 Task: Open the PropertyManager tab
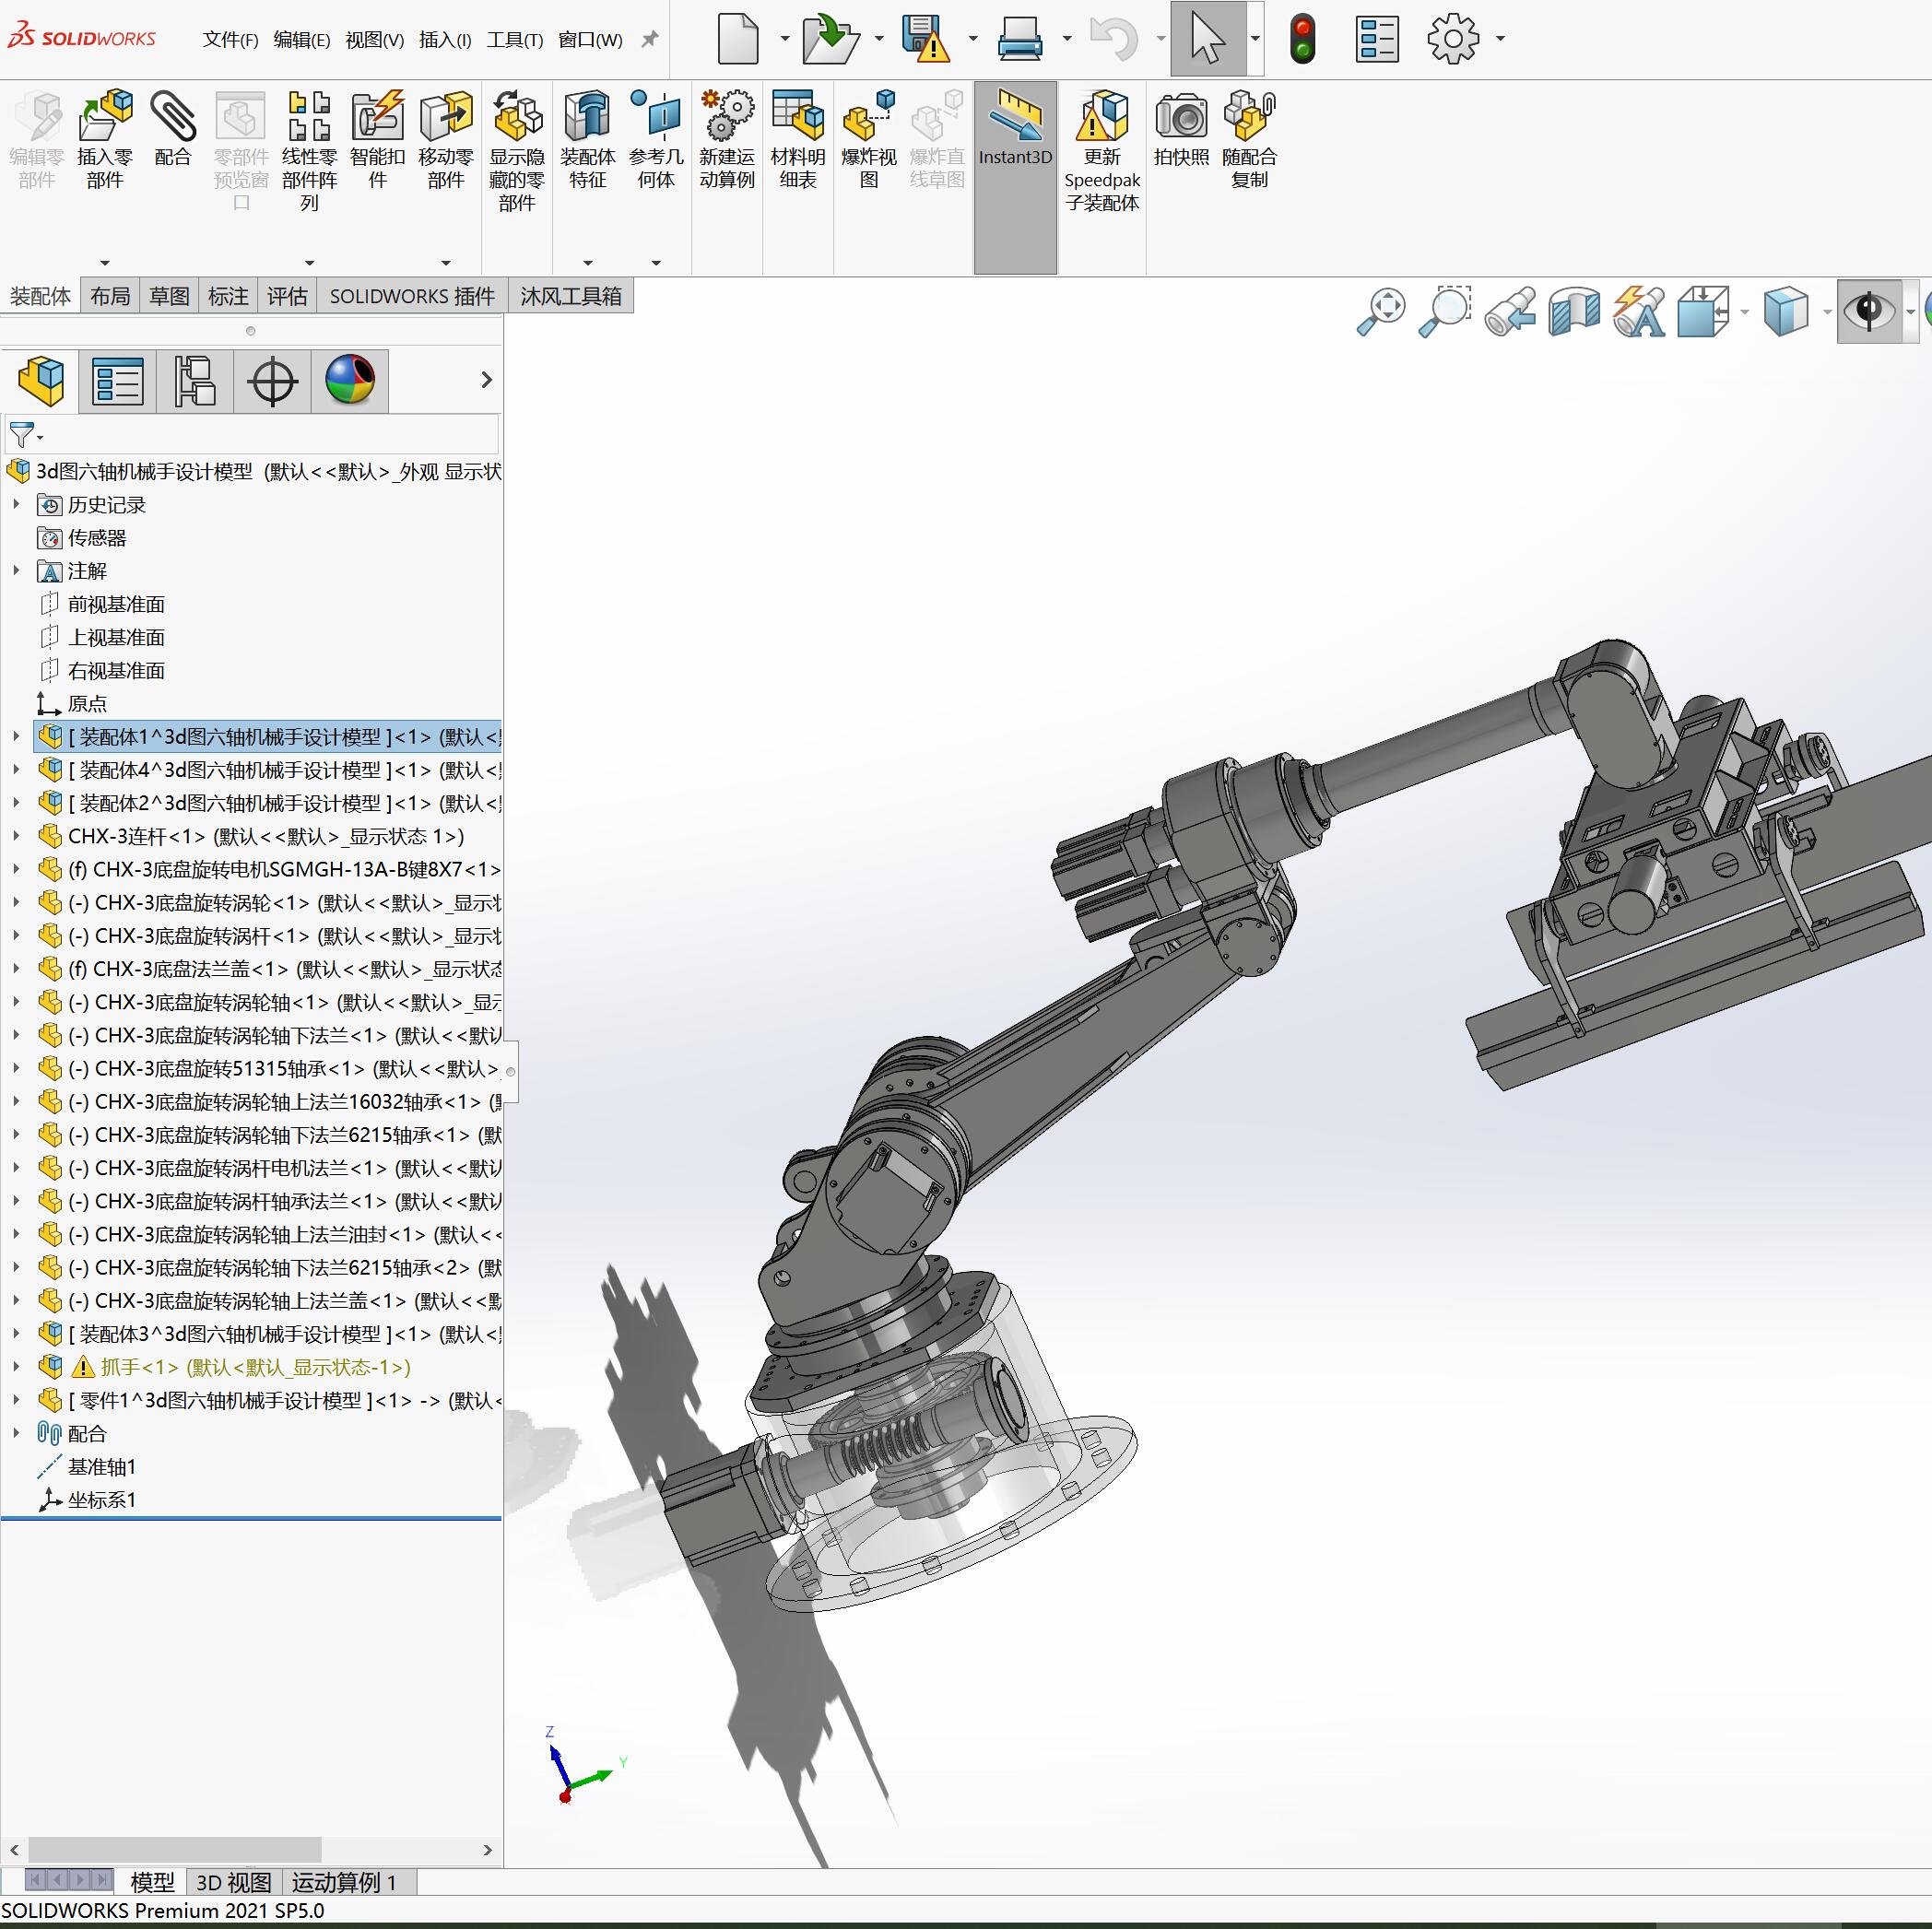coord(118,381)
